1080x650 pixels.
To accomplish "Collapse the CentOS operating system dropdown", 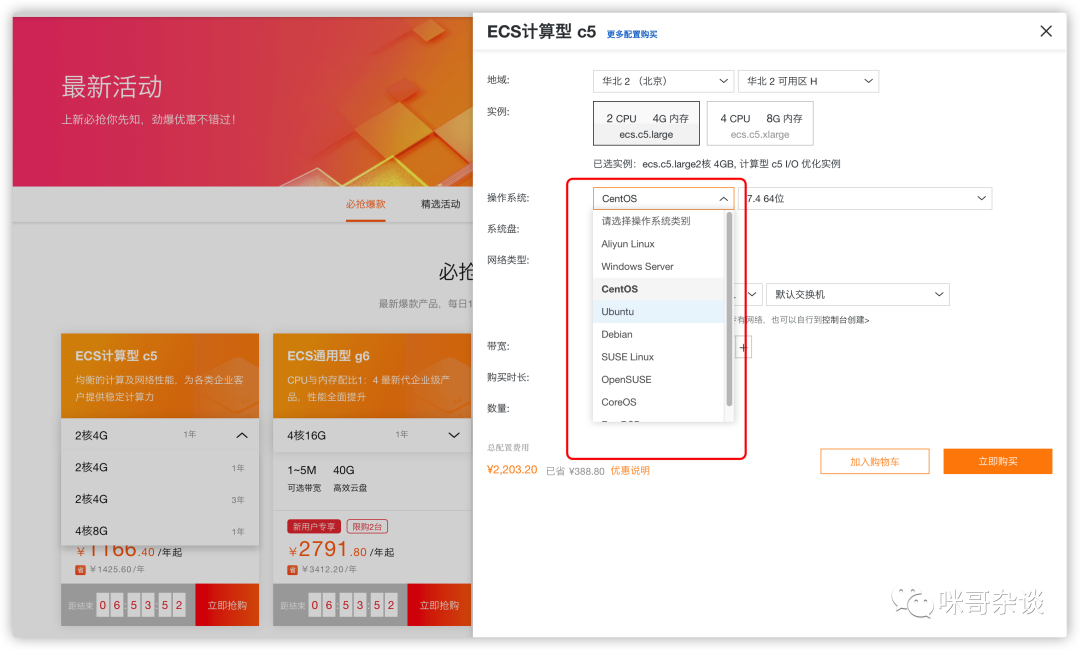I will point(663,198).
